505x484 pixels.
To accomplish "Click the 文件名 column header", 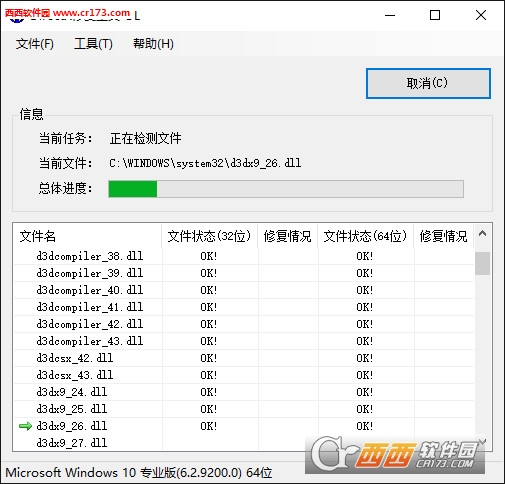I will [87, 236].
